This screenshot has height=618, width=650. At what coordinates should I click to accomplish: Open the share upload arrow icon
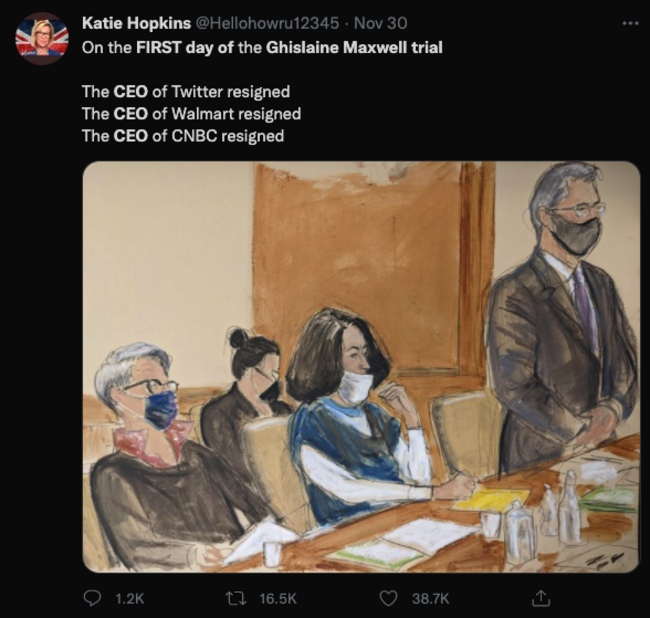541,598
